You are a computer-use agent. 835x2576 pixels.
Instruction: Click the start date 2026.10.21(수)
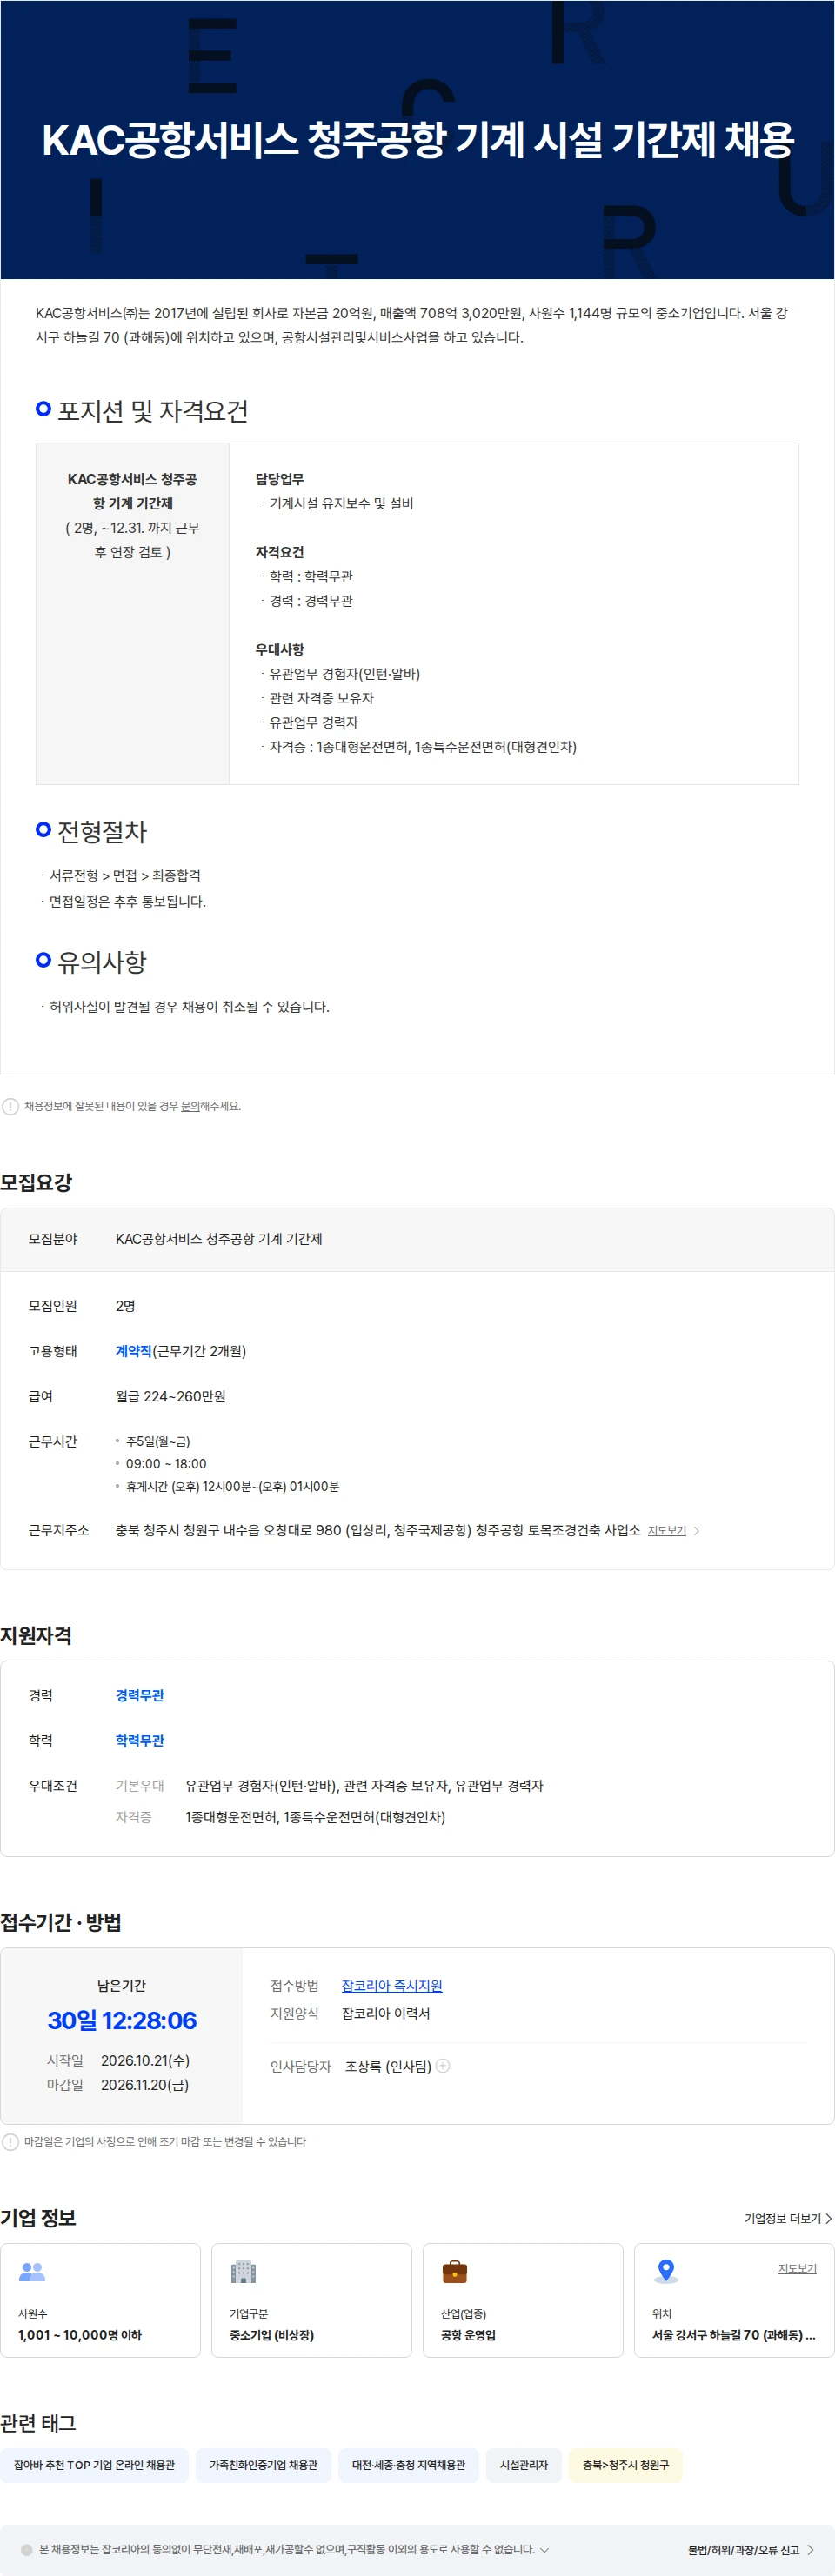coord(145,2060)
